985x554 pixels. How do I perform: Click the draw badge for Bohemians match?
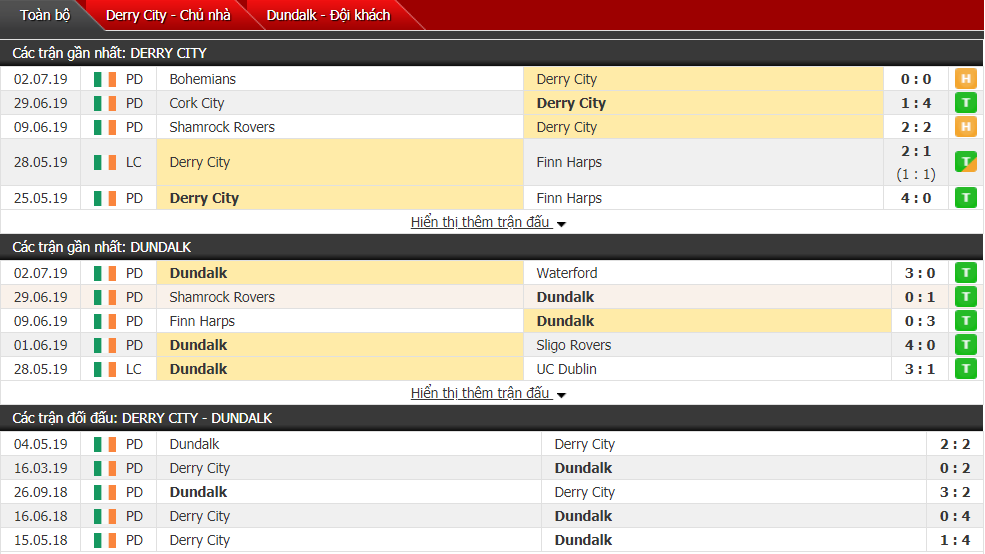pos(966,79)
